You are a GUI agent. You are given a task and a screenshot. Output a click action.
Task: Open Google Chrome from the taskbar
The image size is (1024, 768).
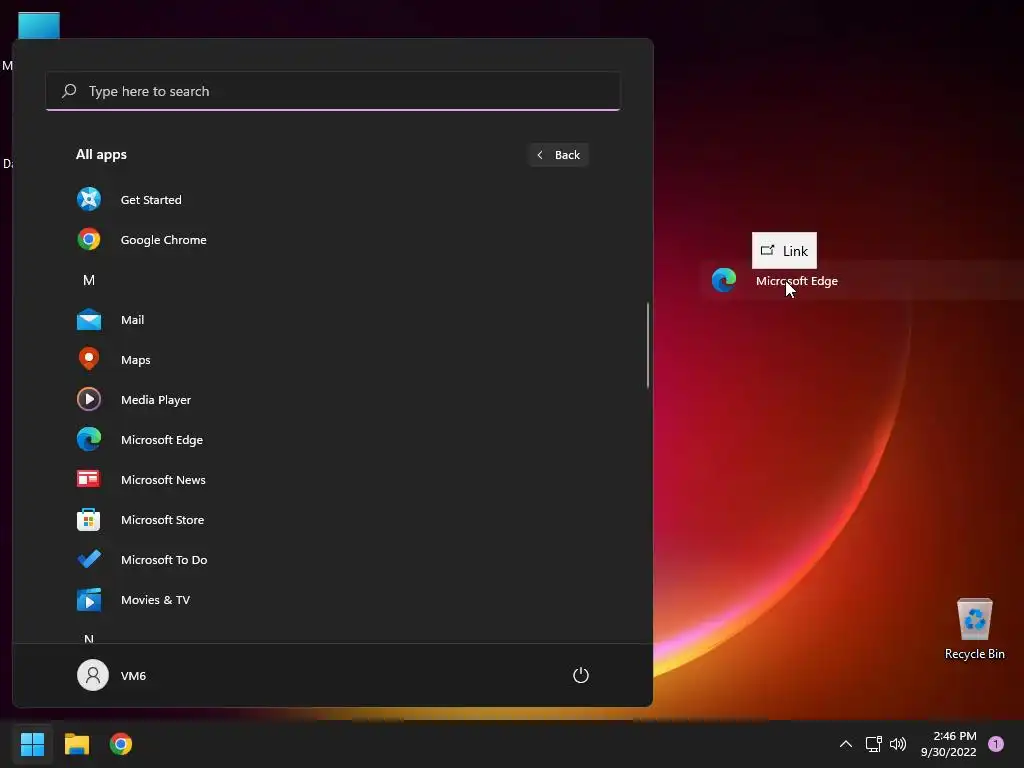[x=121, y=744]
